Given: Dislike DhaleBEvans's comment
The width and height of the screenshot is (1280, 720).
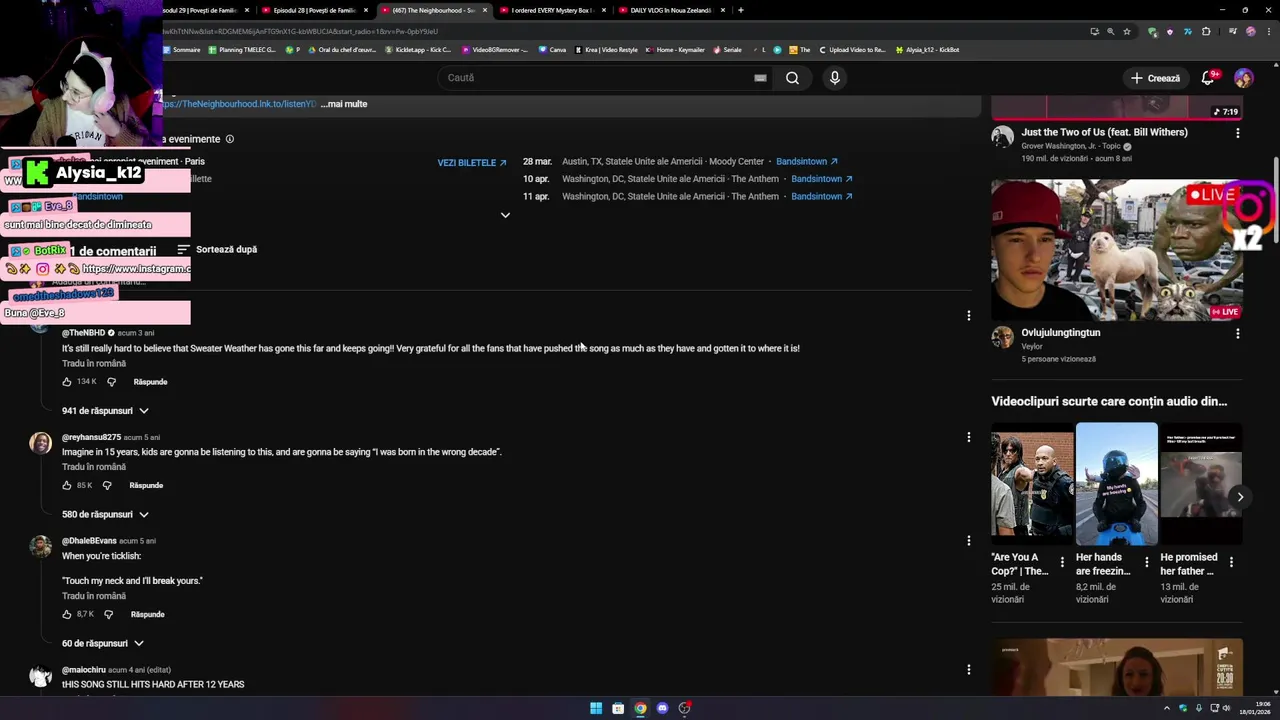Looking at the screenshot, I should click(108, 615).
